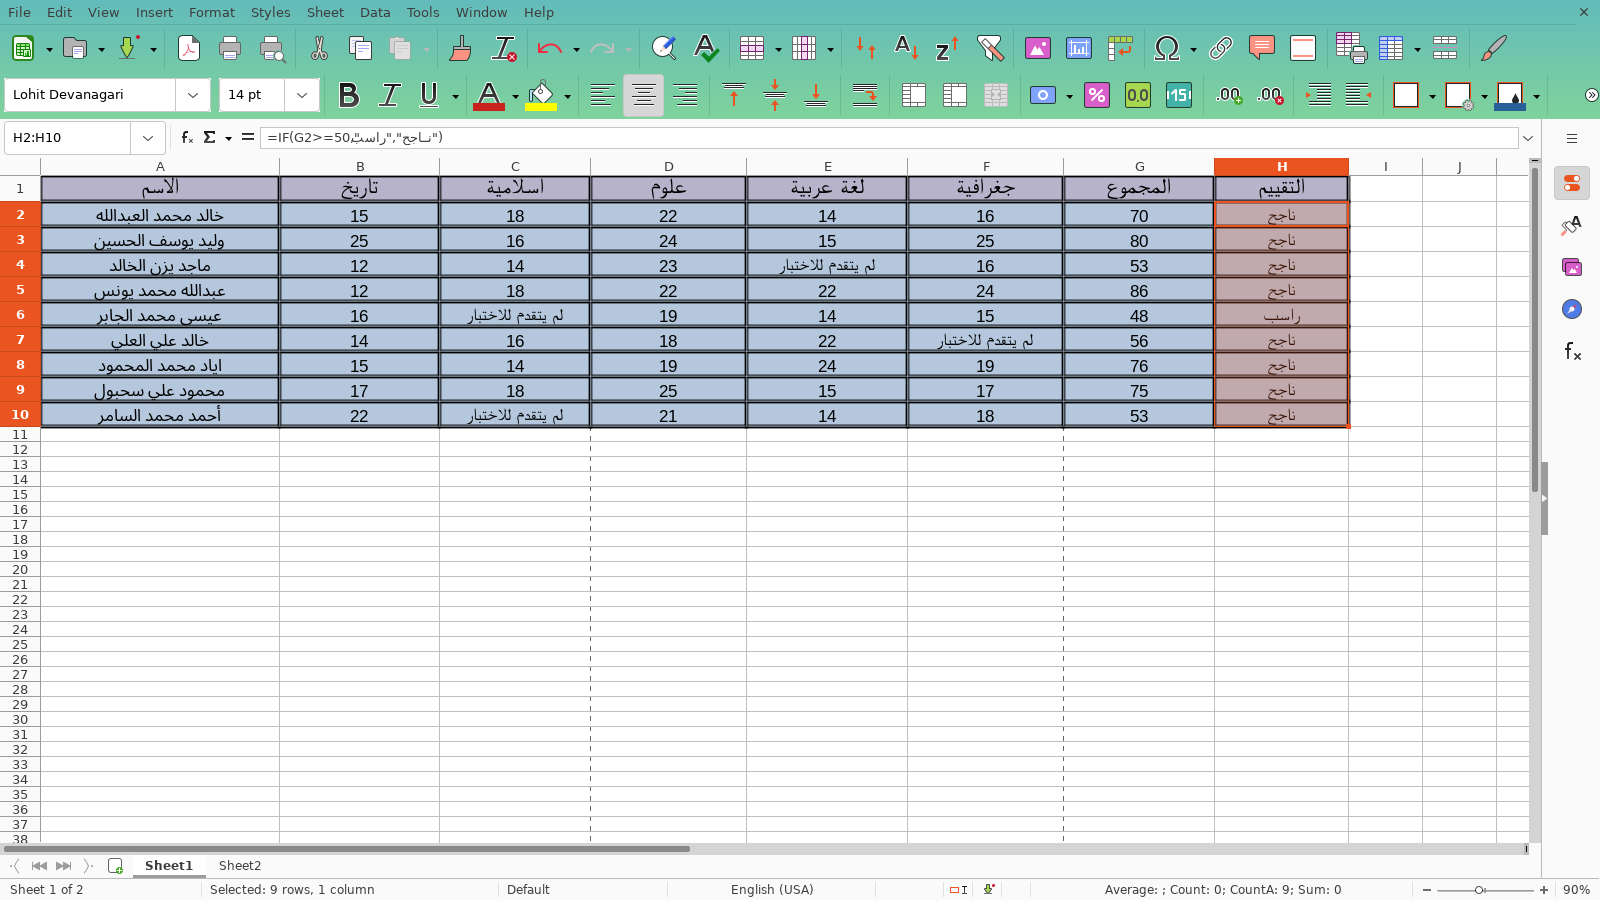Toggle Italic formatting

click(x=389, y=95)
